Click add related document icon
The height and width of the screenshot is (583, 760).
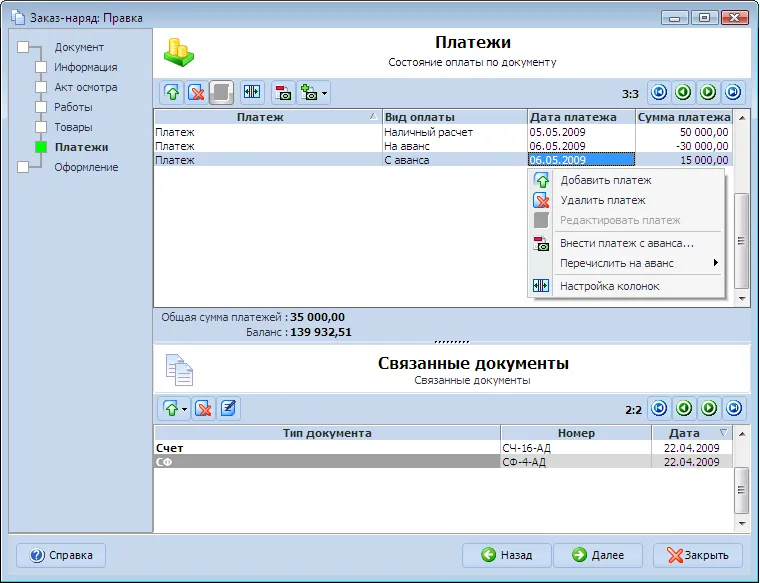coord(171,409)
